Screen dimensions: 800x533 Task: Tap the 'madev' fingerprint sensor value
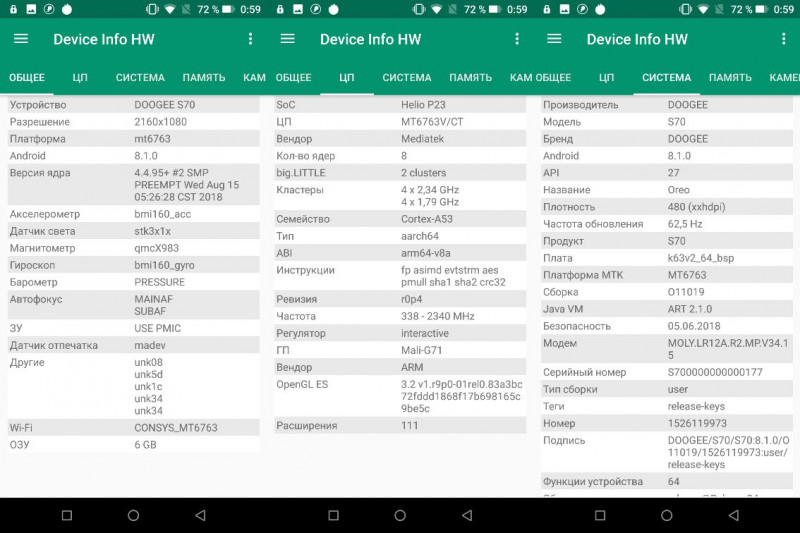point(150,345)
